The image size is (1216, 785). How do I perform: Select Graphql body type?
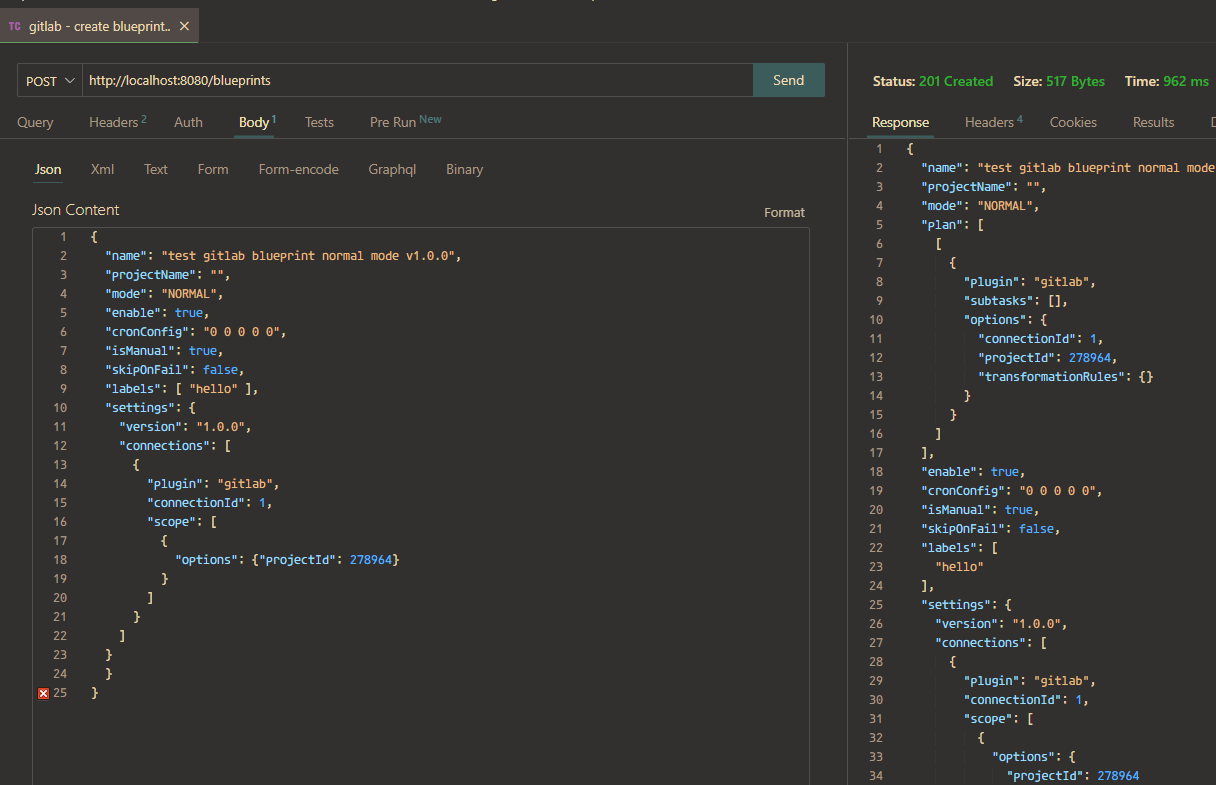coord(392,169)
